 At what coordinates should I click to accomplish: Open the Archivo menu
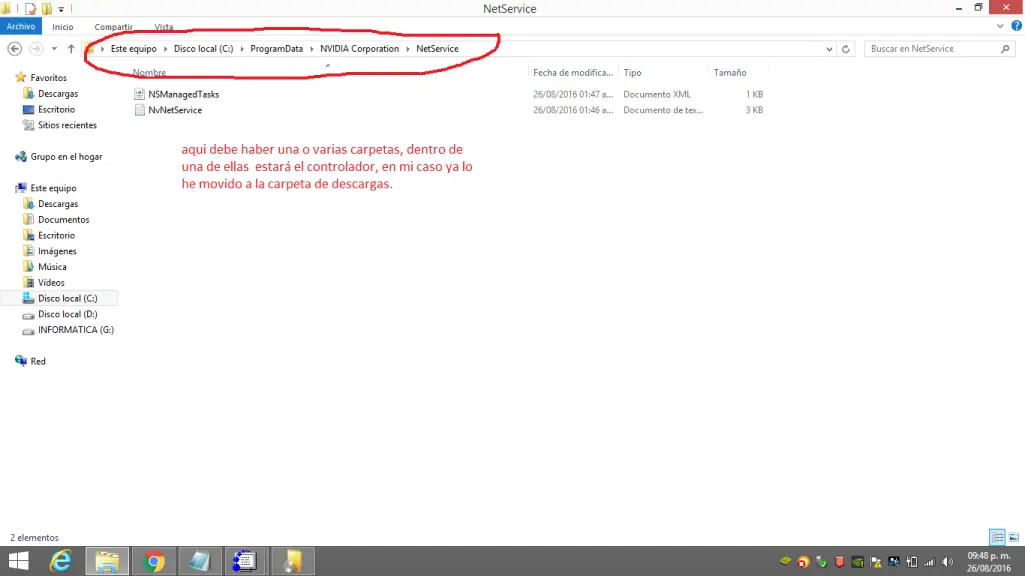(21, 26)
